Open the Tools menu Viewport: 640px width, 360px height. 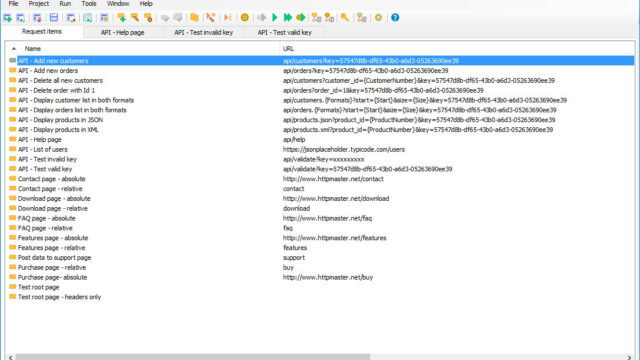click(x=89, y=4)
